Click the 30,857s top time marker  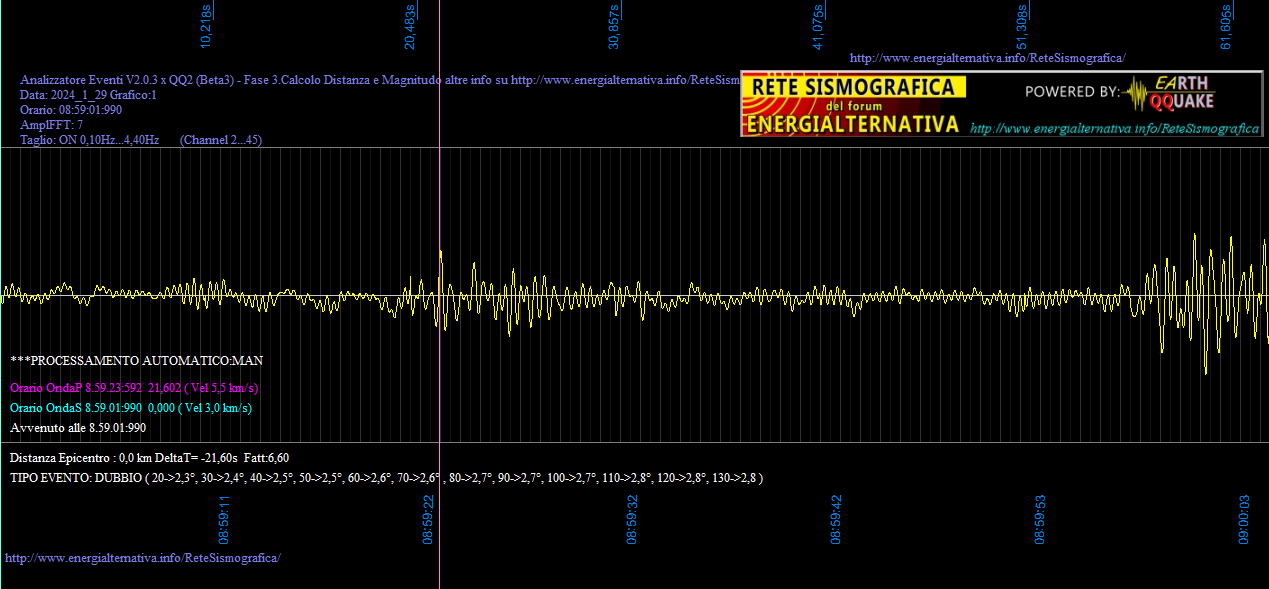pos(614,27)
